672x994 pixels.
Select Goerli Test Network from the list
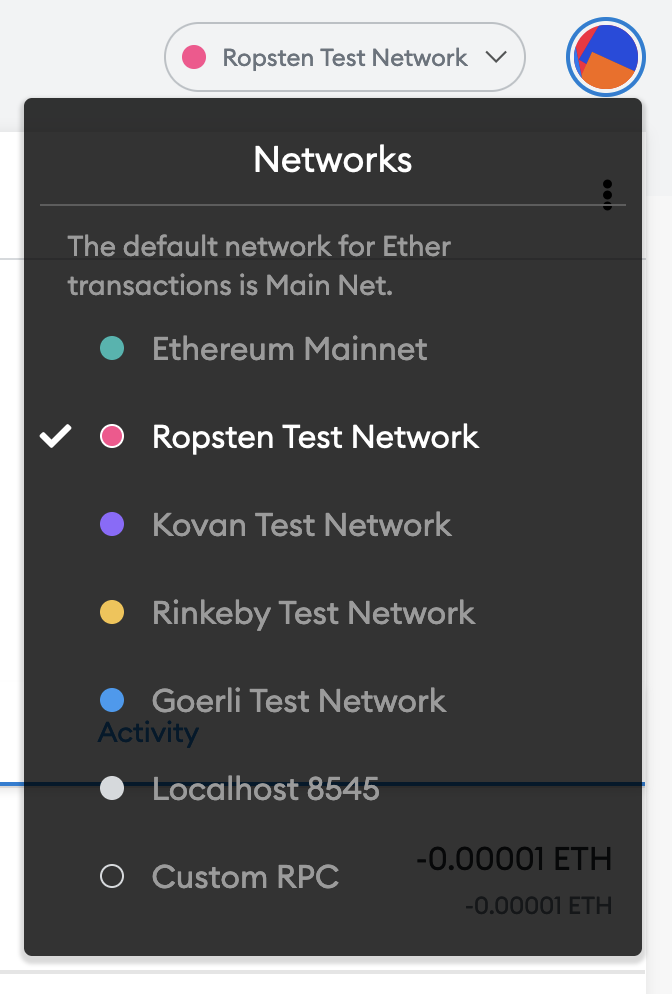[296, 700]
